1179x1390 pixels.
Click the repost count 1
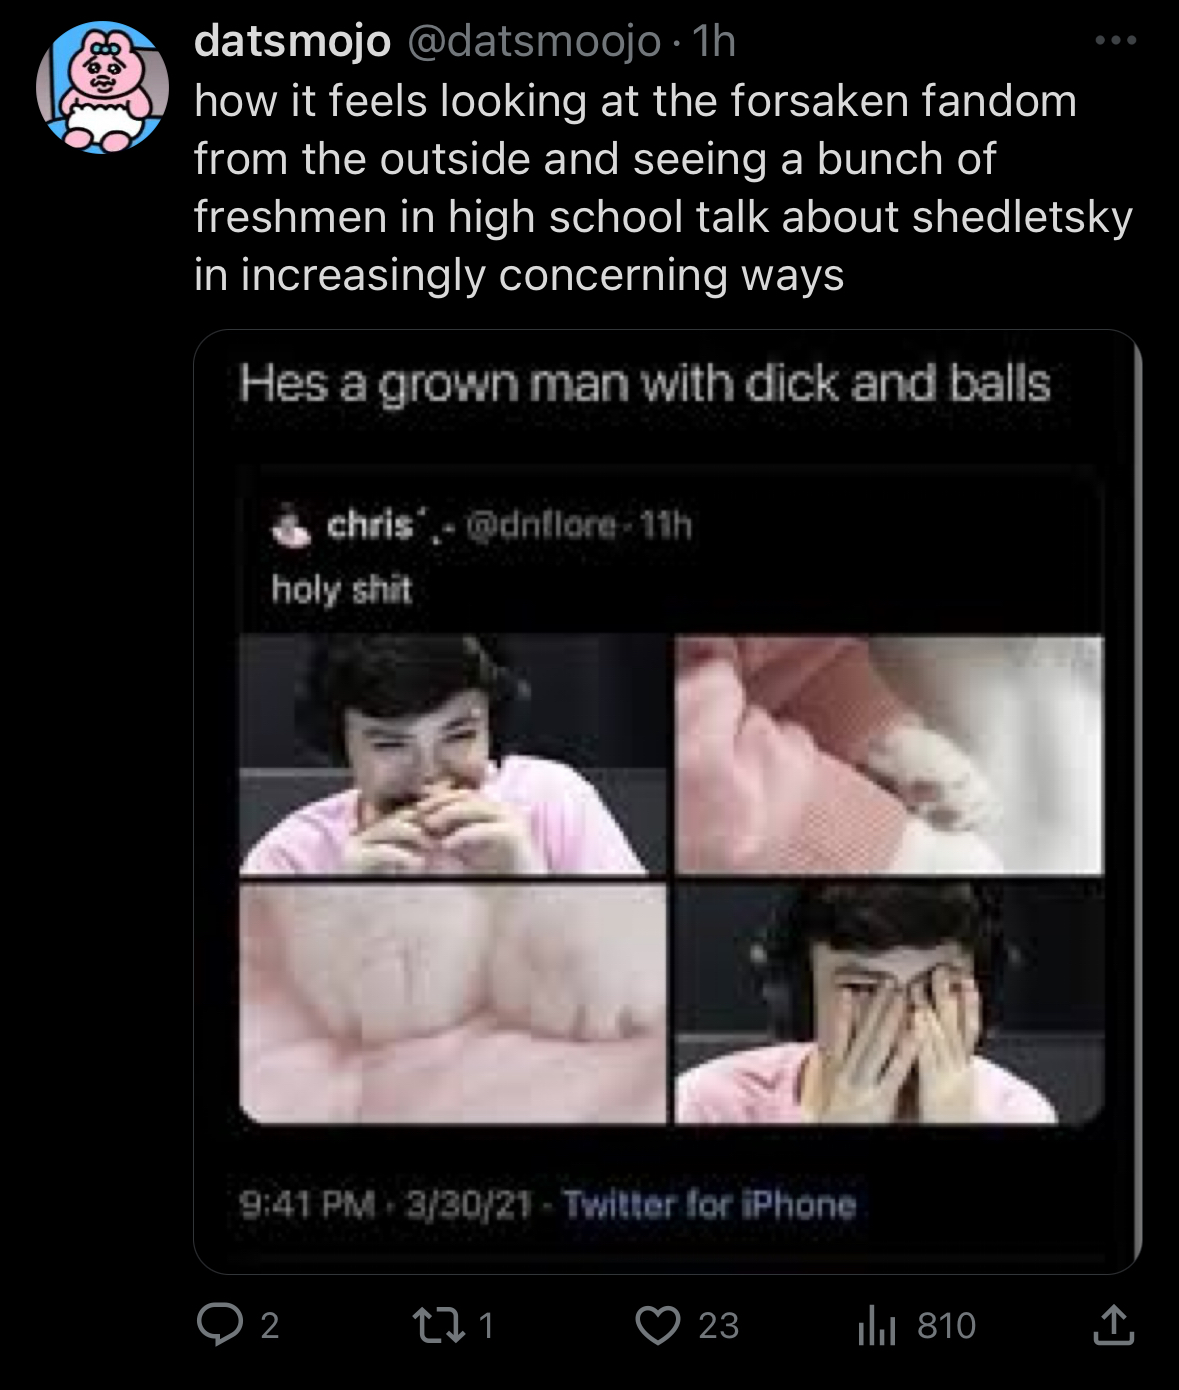point(485,1326)
